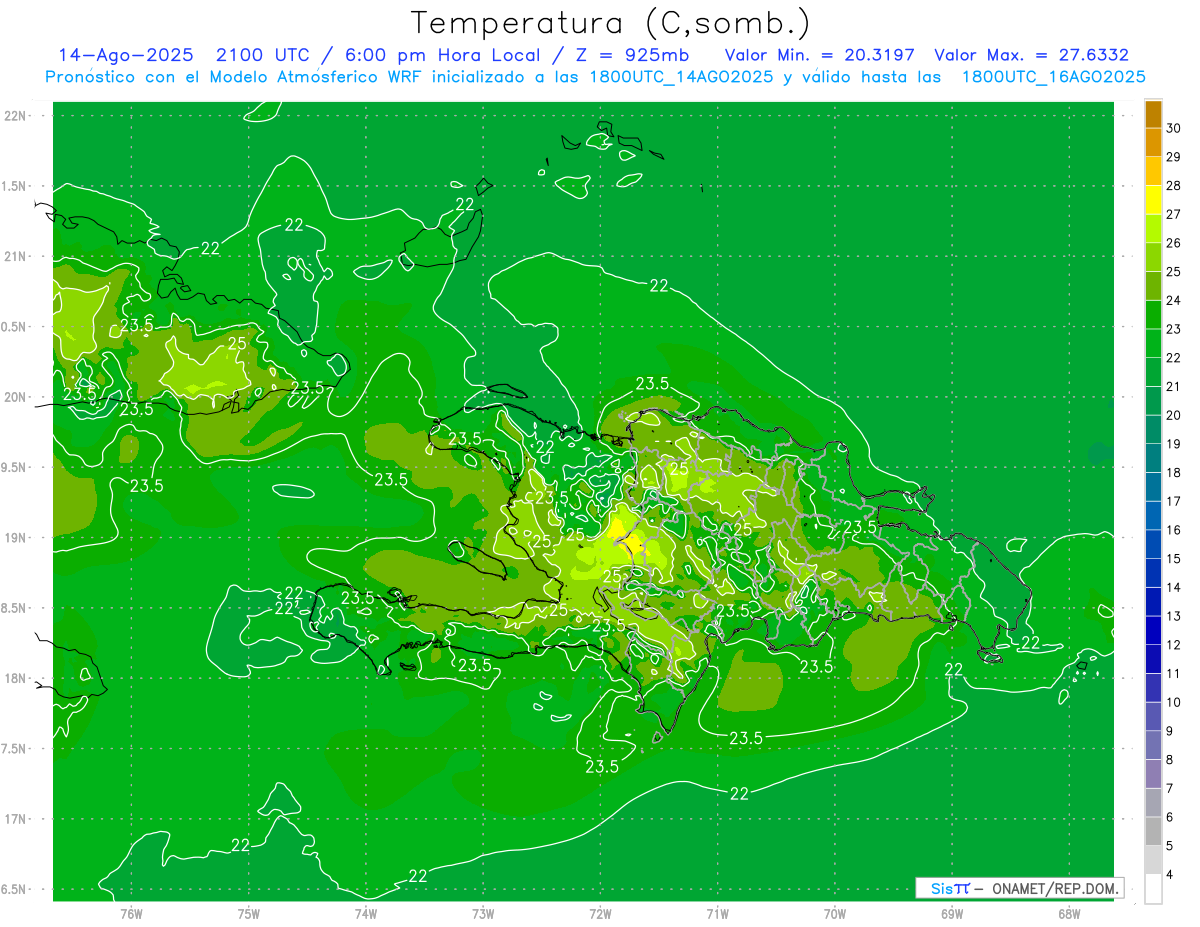Click the legend label '6'
The height and width of the screenshot is (927, 1200).
click(1171, 817)
